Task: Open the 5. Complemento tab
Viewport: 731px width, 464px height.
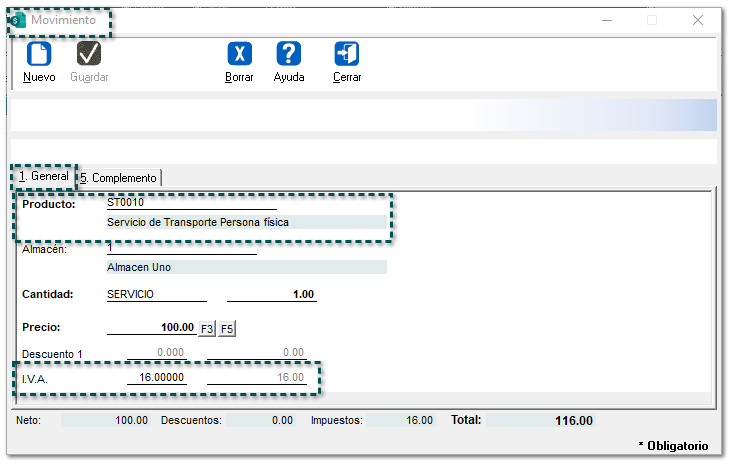Action: click(x=118, y=178)
